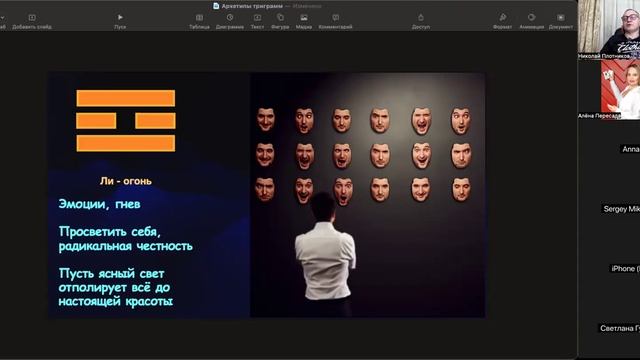Click the Add Slide (Добавить слайд) icon
This screenshot has height=360, width=640.
pos(32,18)
